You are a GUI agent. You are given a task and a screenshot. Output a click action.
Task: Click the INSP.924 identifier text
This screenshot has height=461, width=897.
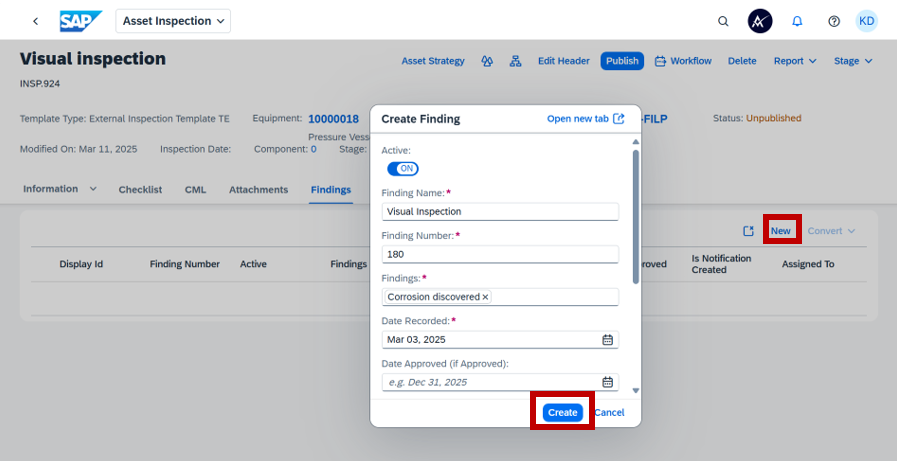pyautogui.click(x=40, y=84)
